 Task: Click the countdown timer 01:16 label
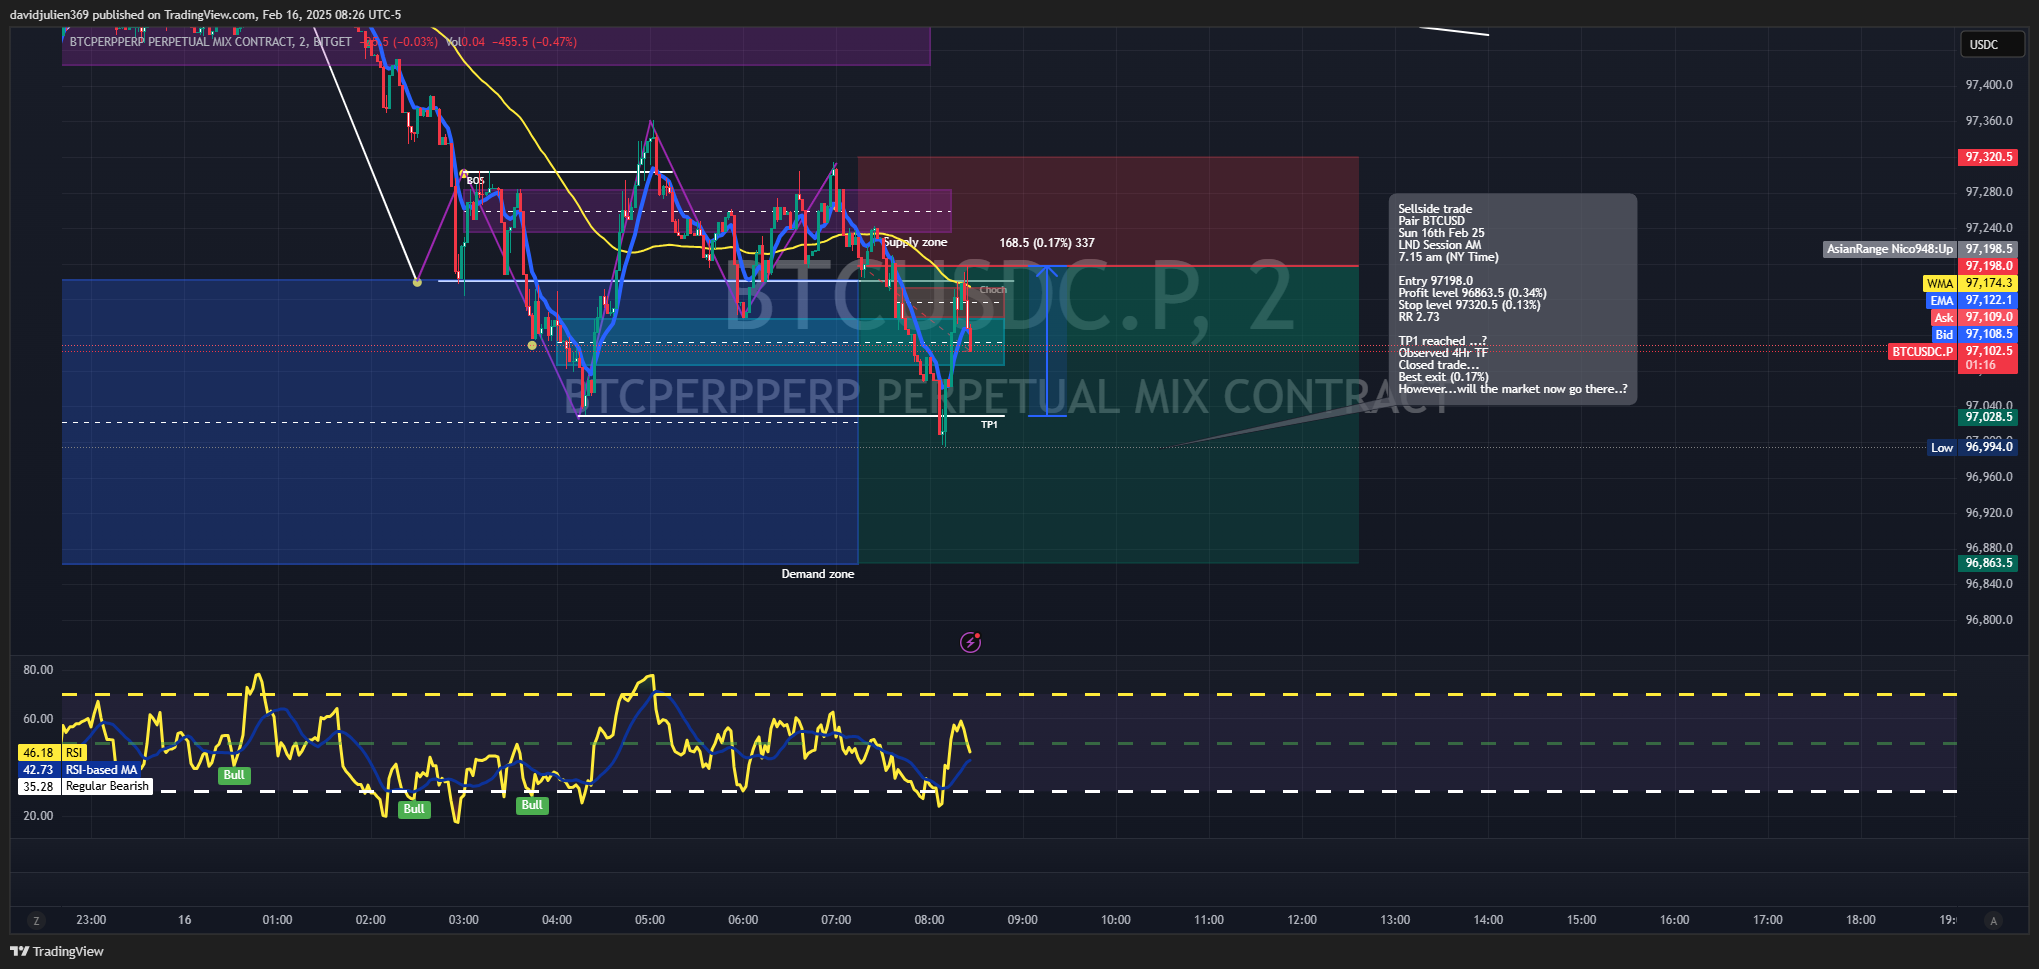1980,366
